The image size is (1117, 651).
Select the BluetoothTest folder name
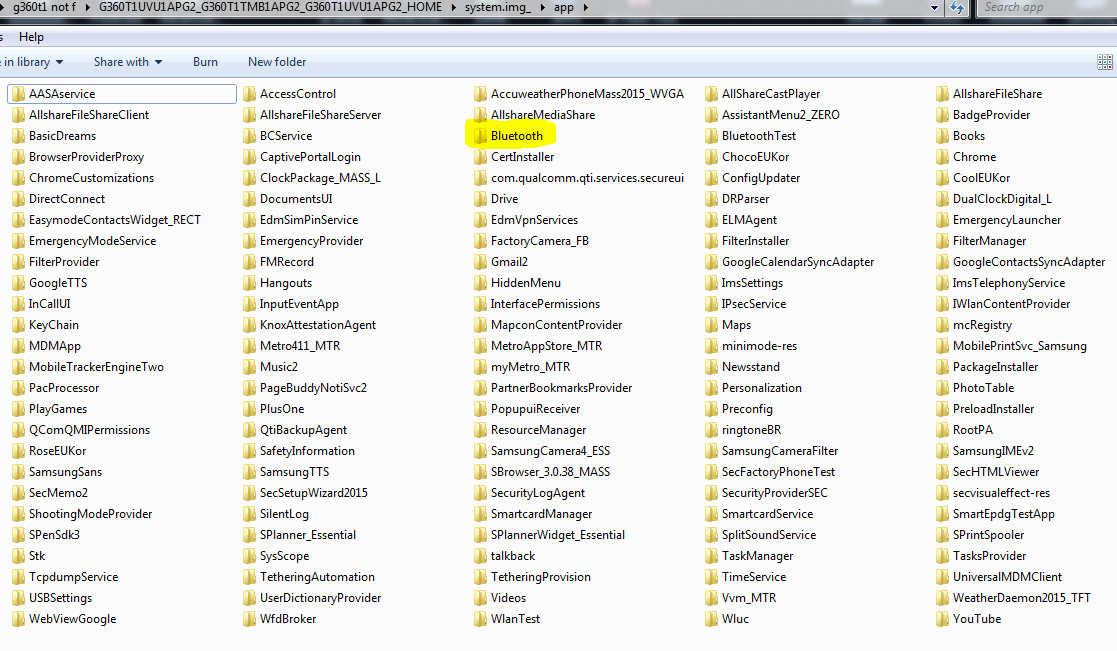[x=759, y=136]
